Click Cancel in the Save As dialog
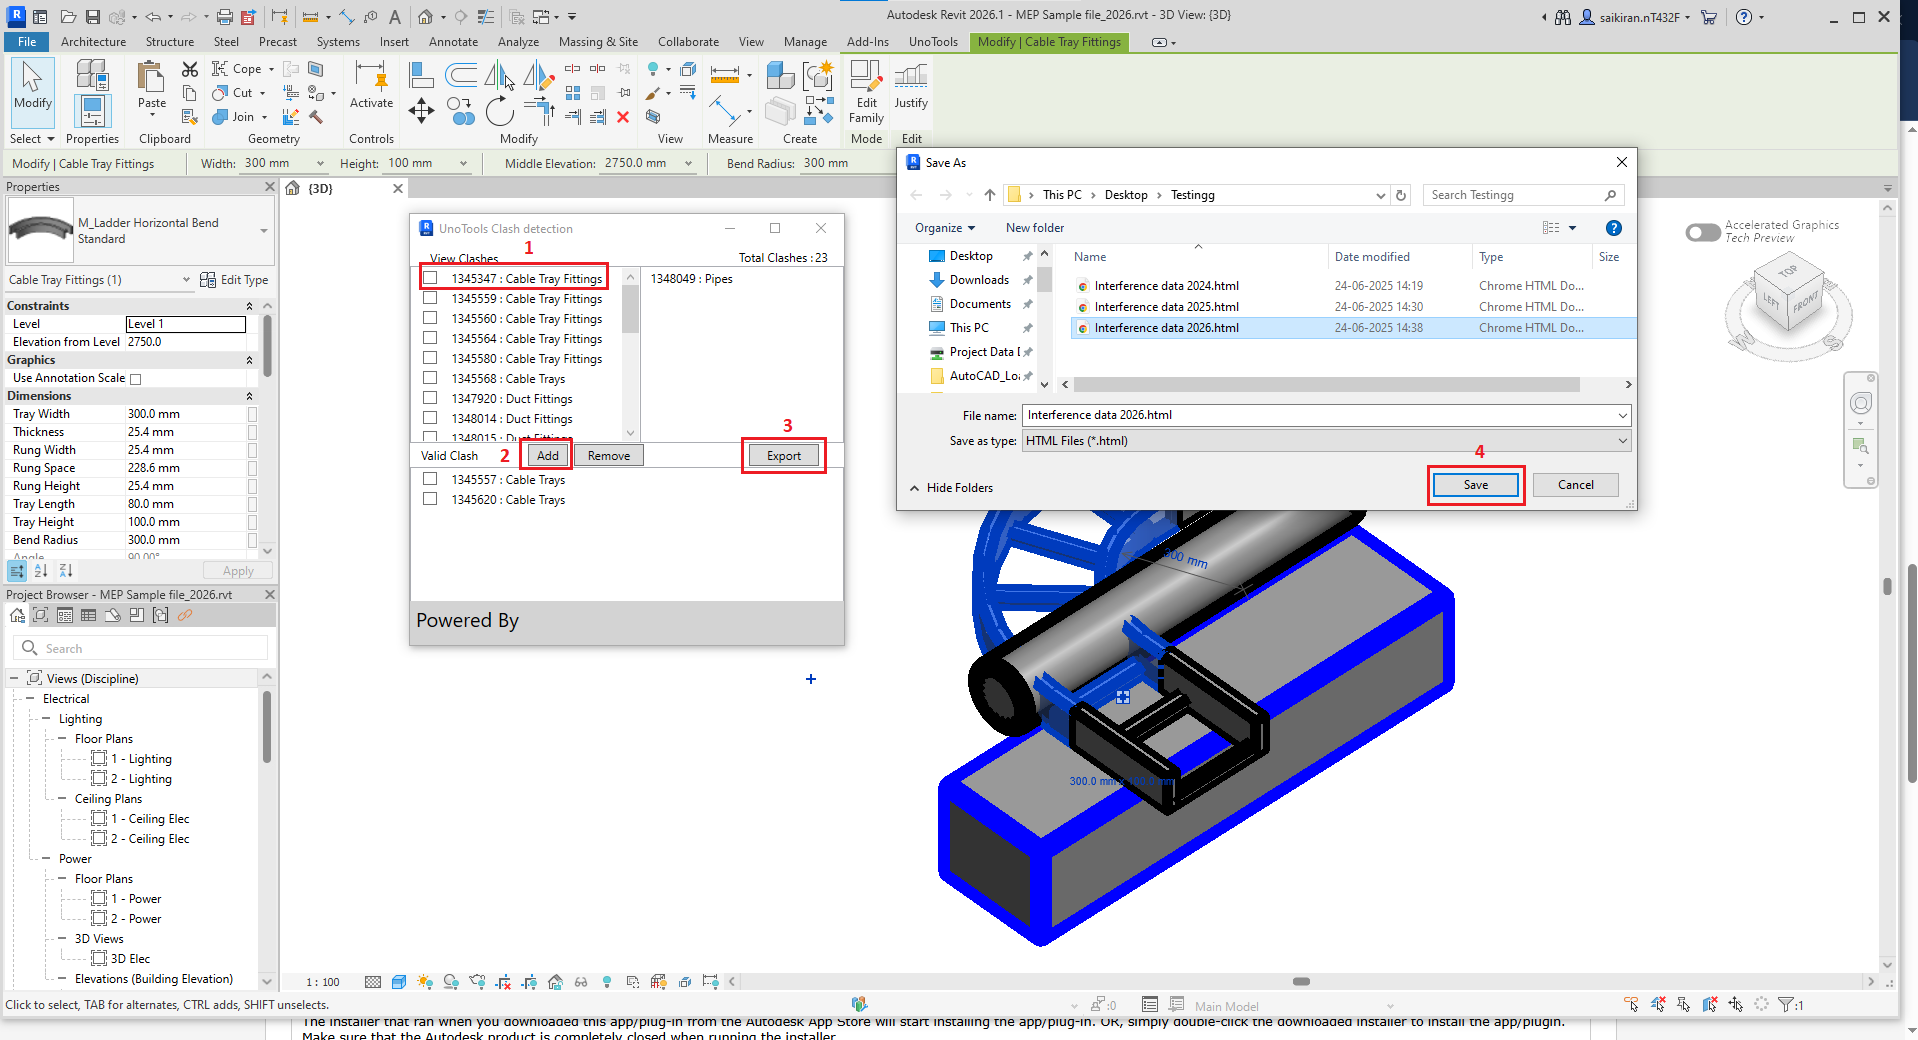The height and width of the screenshot is (1040, 1918). tap(1576, 485)
